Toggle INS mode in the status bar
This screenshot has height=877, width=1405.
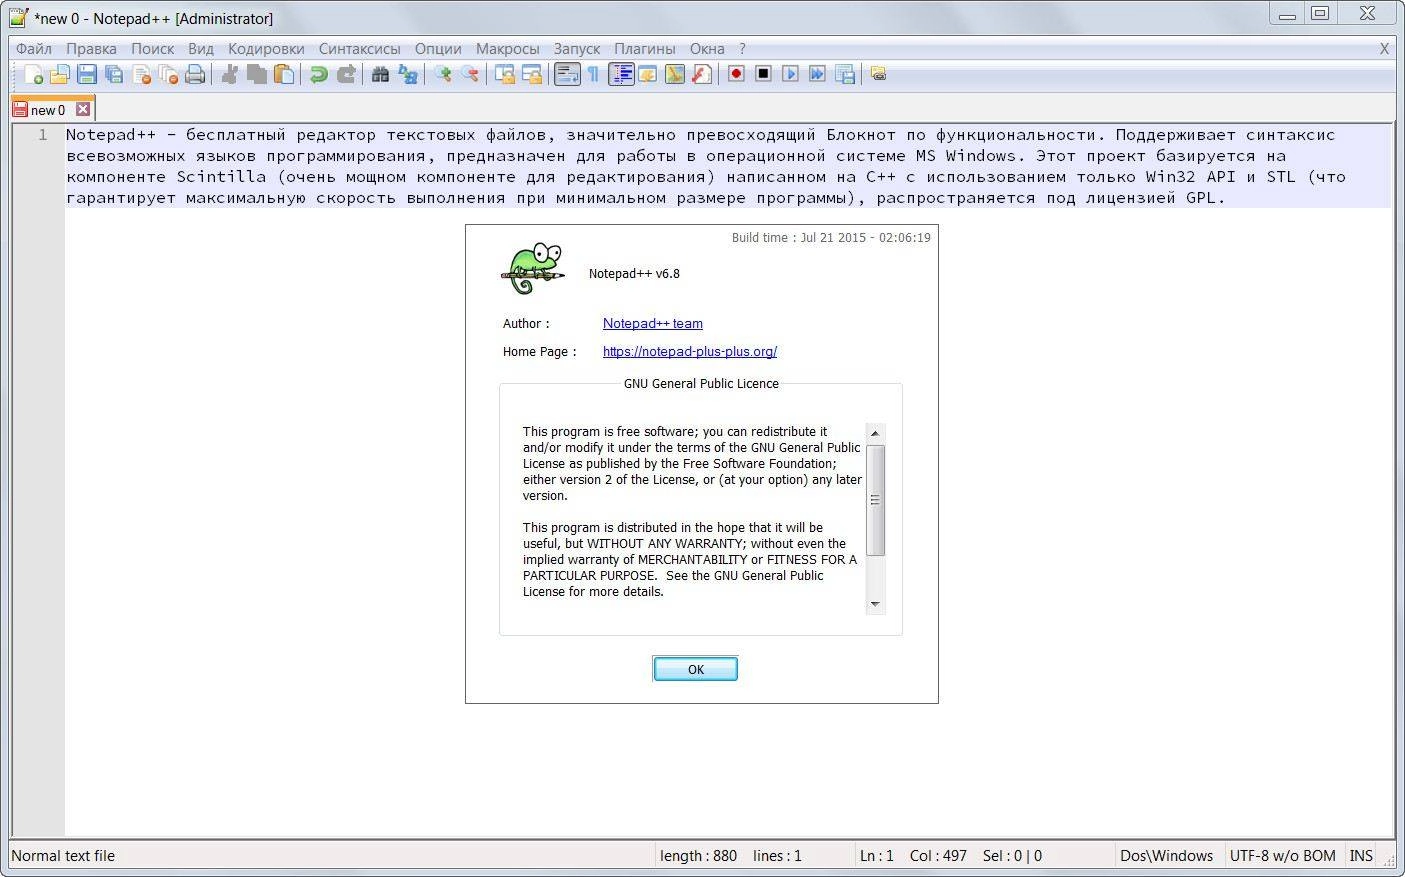click(1360, 856)
